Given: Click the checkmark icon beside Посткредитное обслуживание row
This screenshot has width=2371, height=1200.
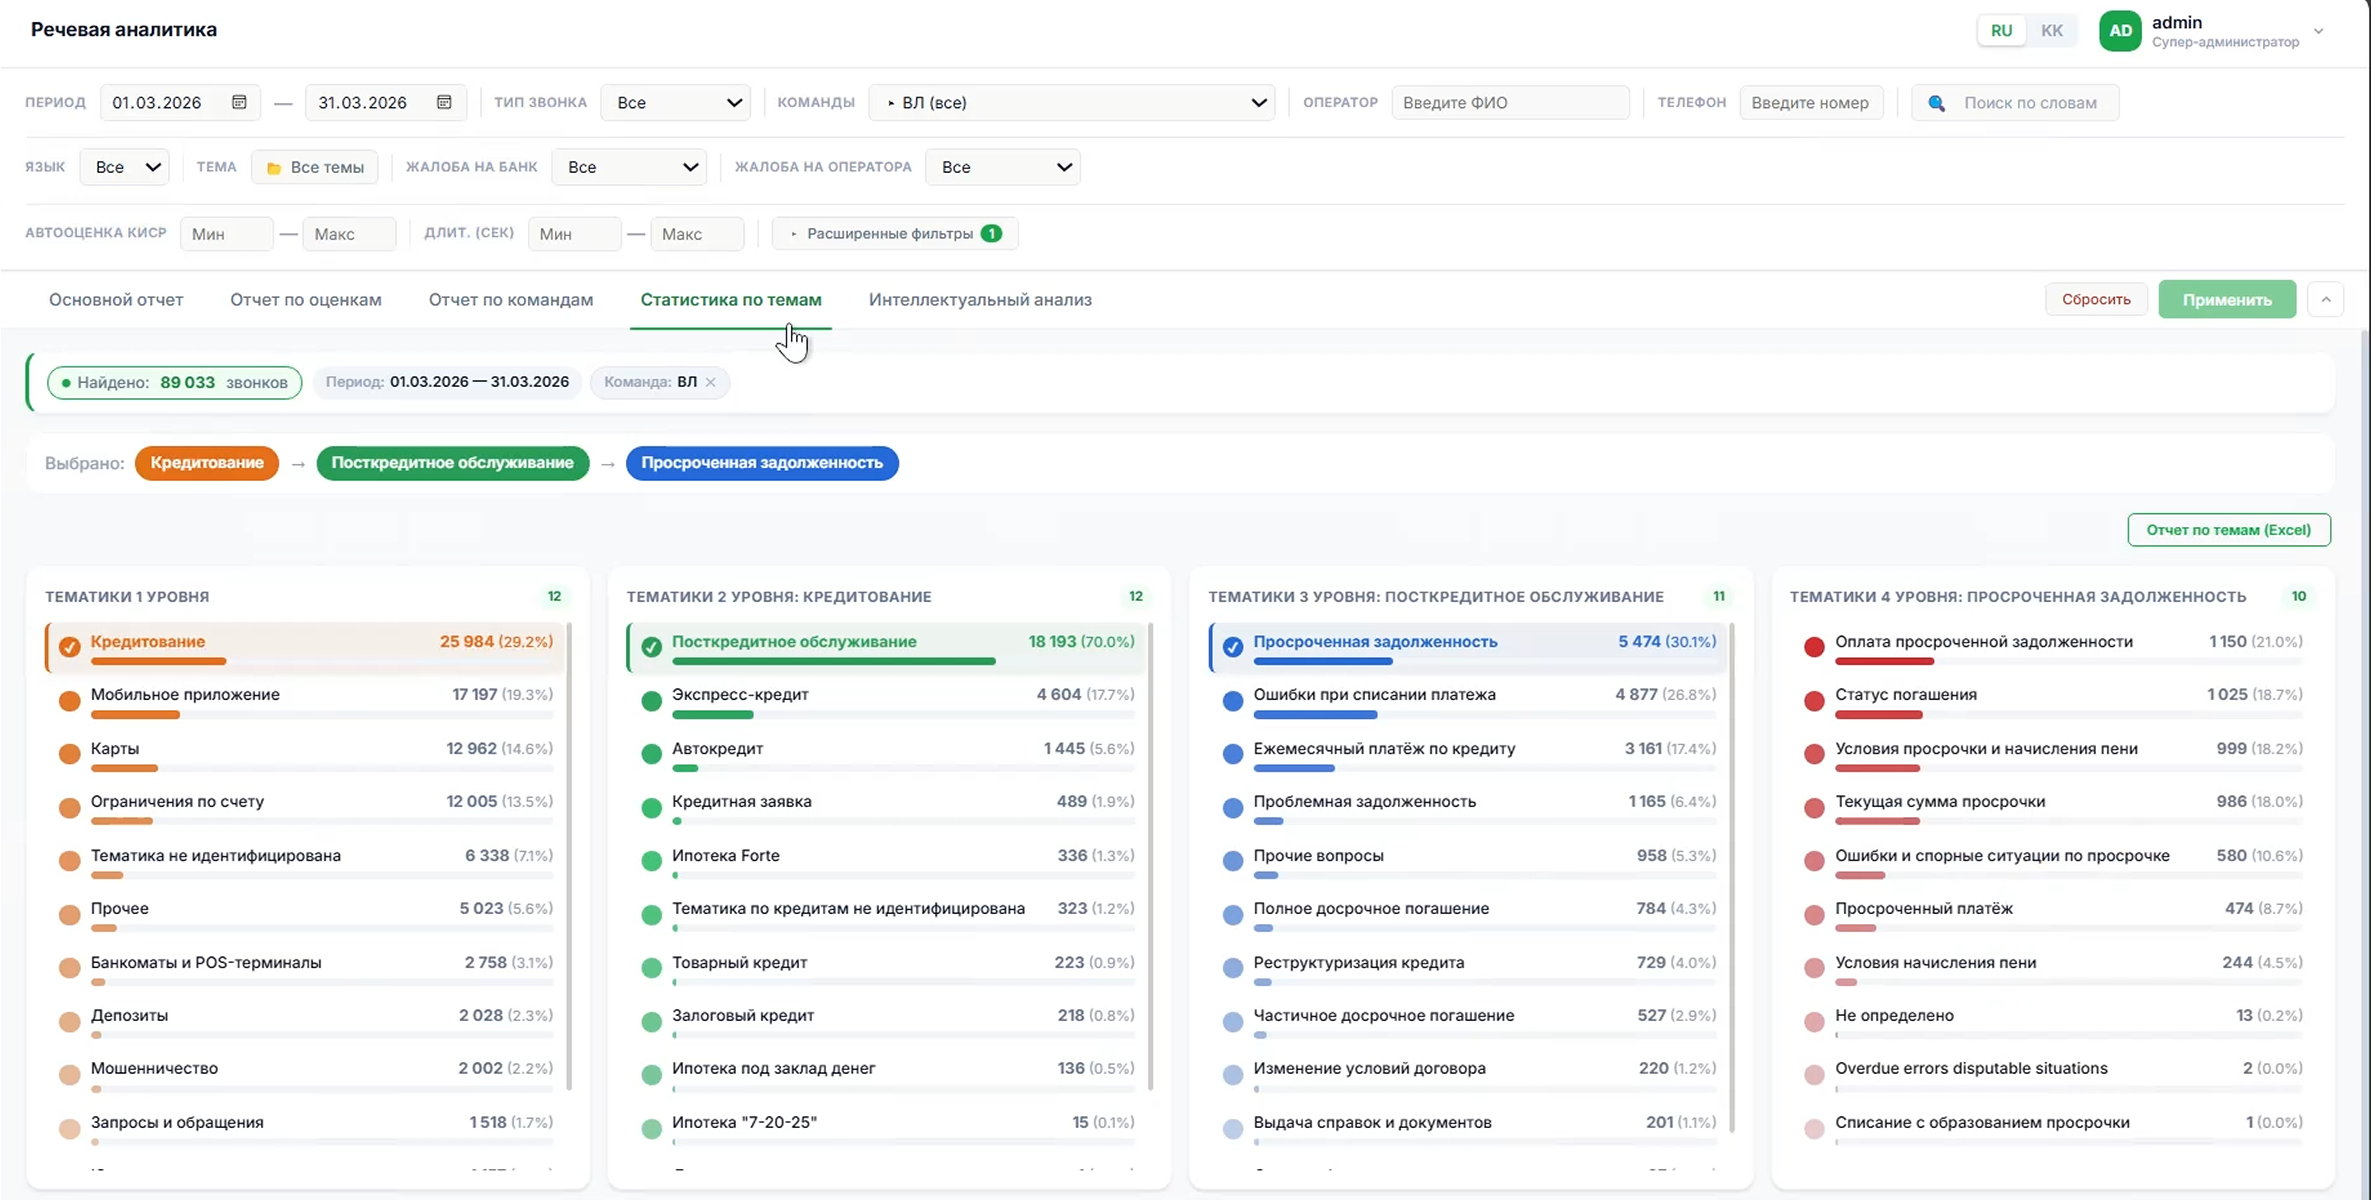Looking at the screenshot, I should pos(651,647).
